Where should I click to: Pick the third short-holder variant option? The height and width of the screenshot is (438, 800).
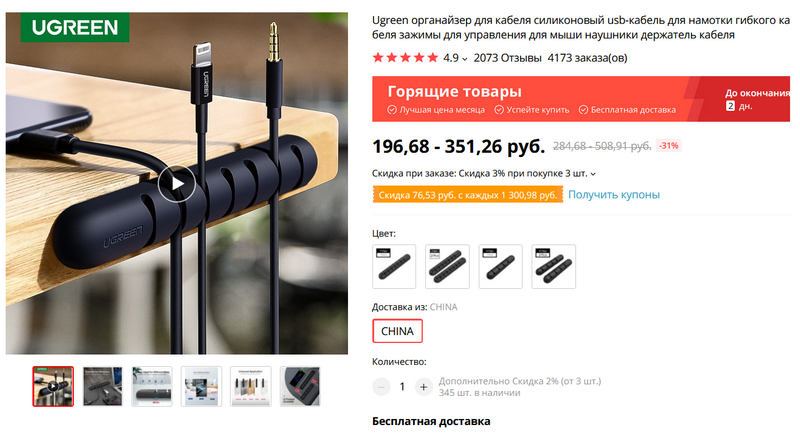click(x=500, y=266)
